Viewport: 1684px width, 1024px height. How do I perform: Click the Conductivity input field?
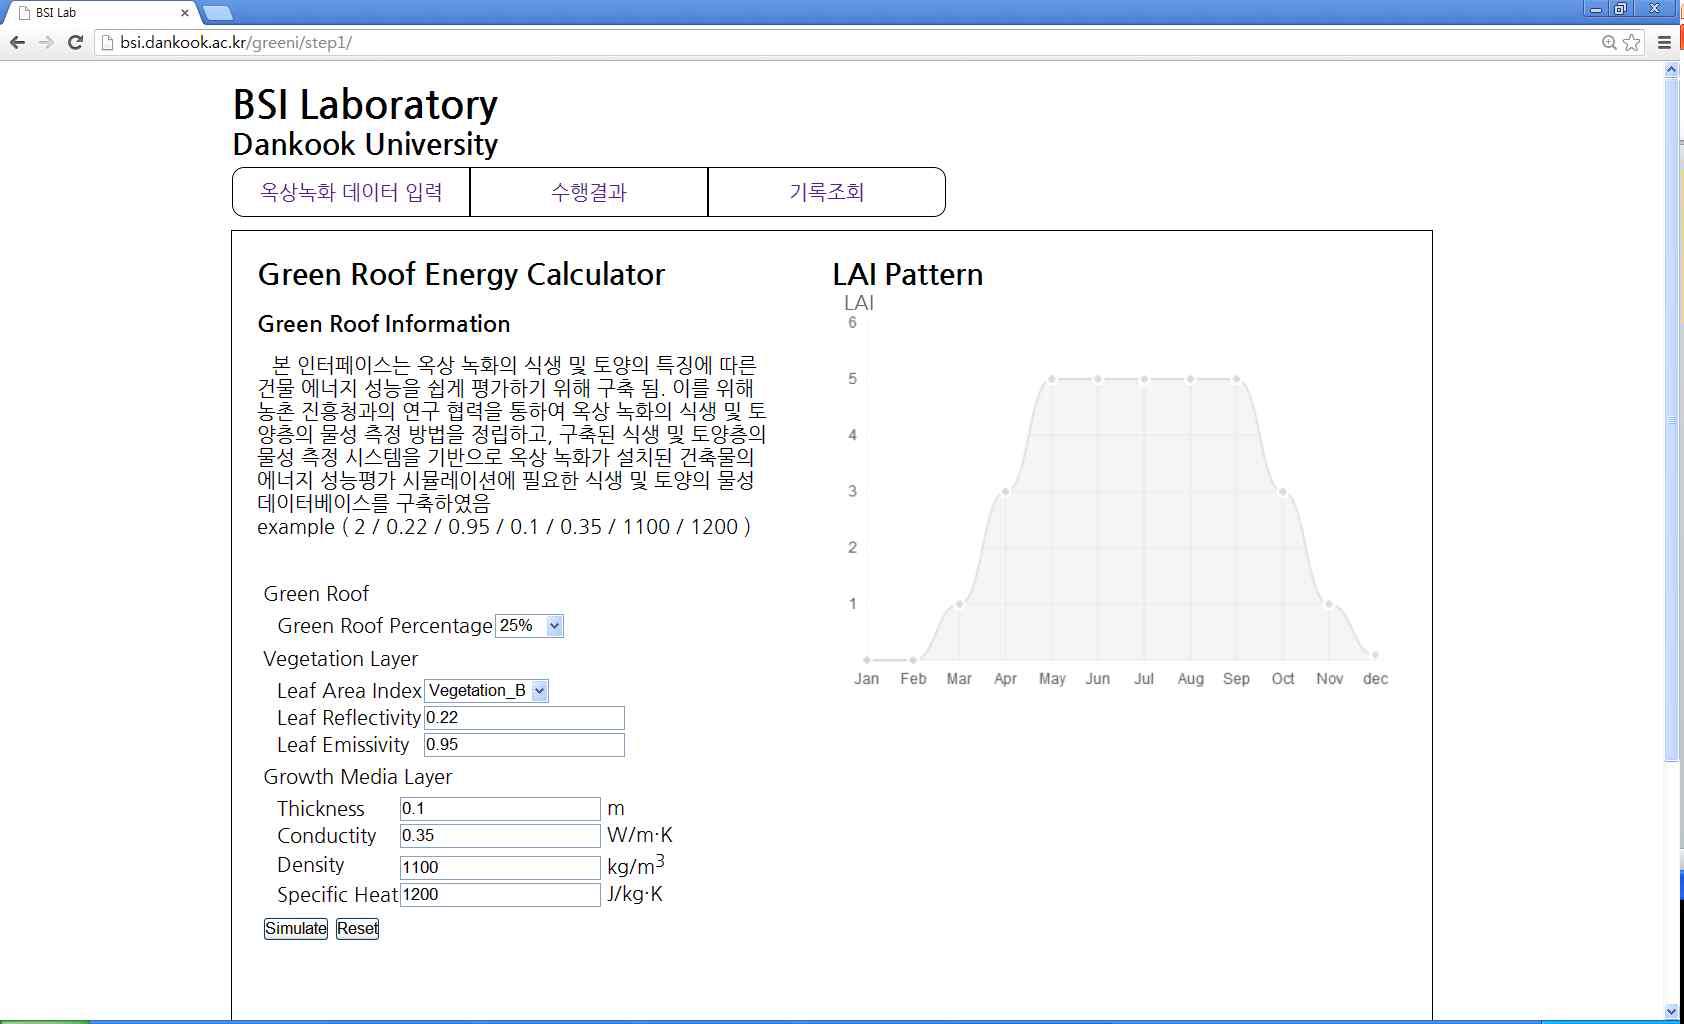click(500, 836)
